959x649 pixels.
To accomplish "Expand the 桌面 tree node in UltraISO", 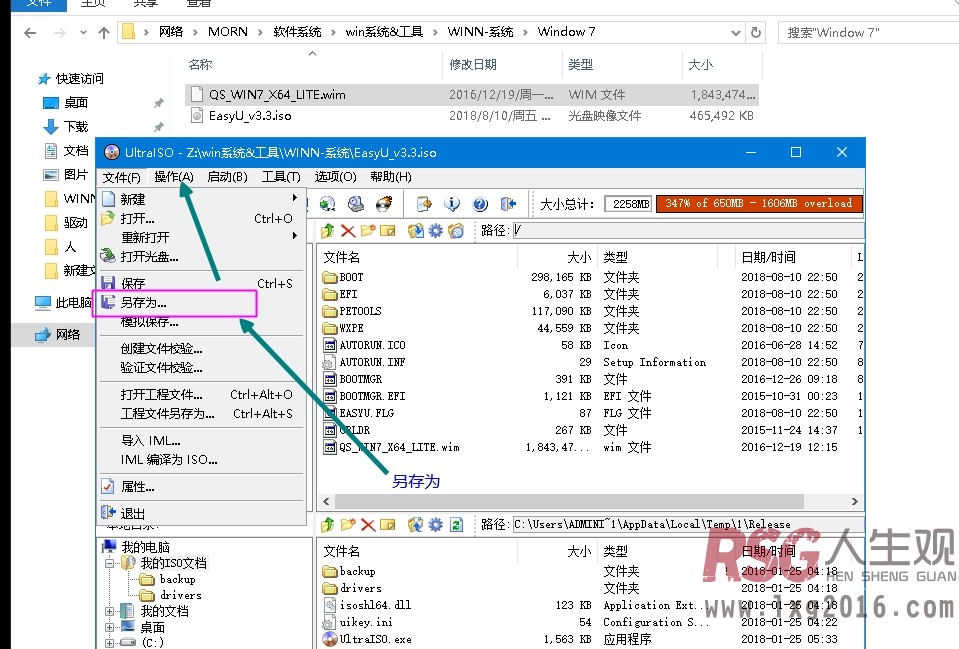I will [109, 627].
